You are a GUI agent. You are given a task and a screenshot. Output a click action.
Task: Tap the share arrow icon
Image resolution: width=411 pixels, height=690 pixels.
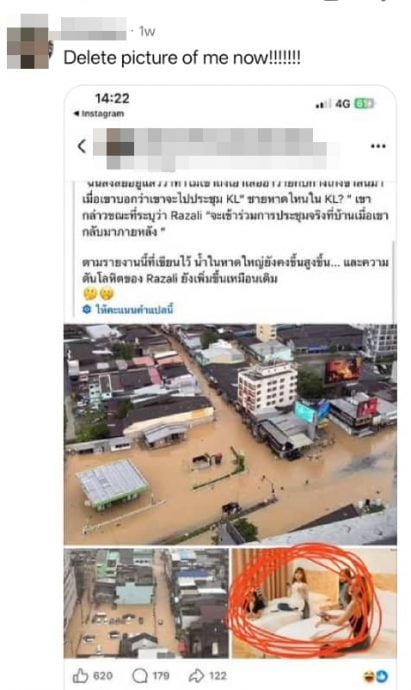196,675
